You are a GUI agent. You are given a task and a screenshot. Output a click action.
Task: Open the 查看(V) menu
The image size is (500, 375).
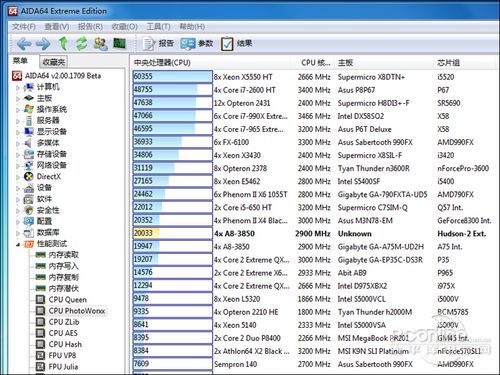click(57, 27)
